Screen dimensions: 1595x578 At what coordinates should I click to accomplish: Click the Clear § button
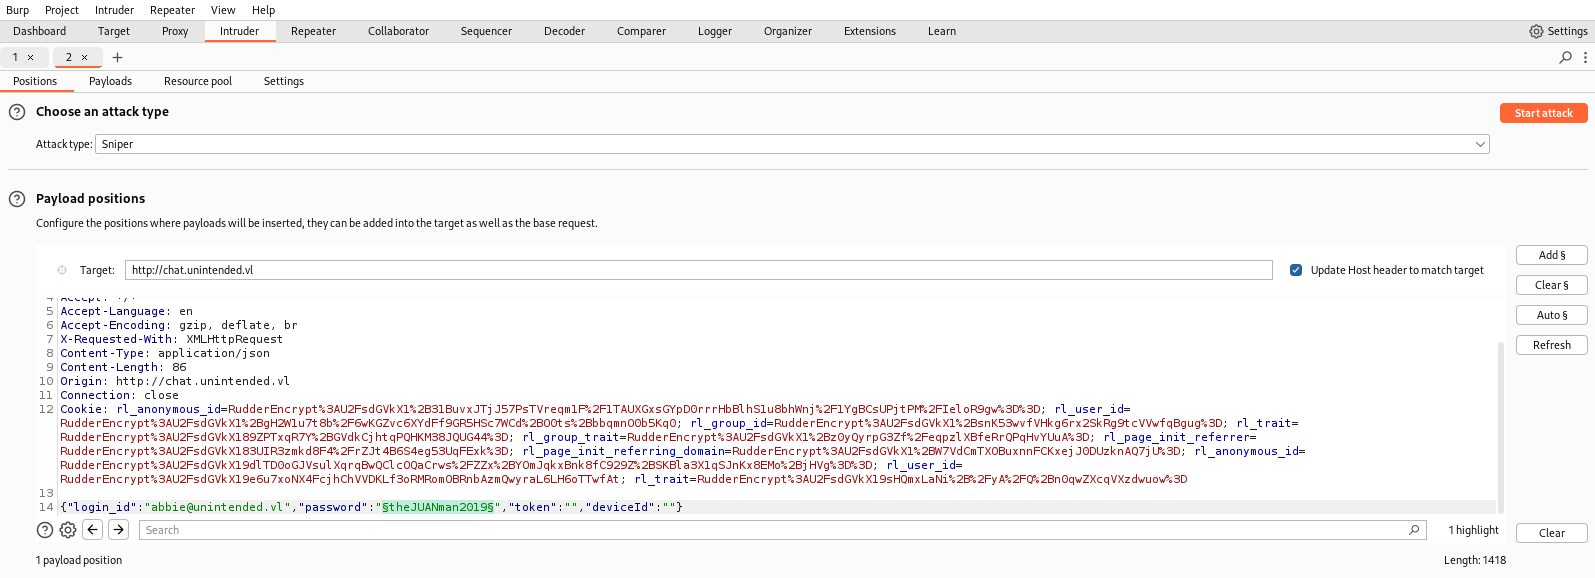(x=1552, y=285)
